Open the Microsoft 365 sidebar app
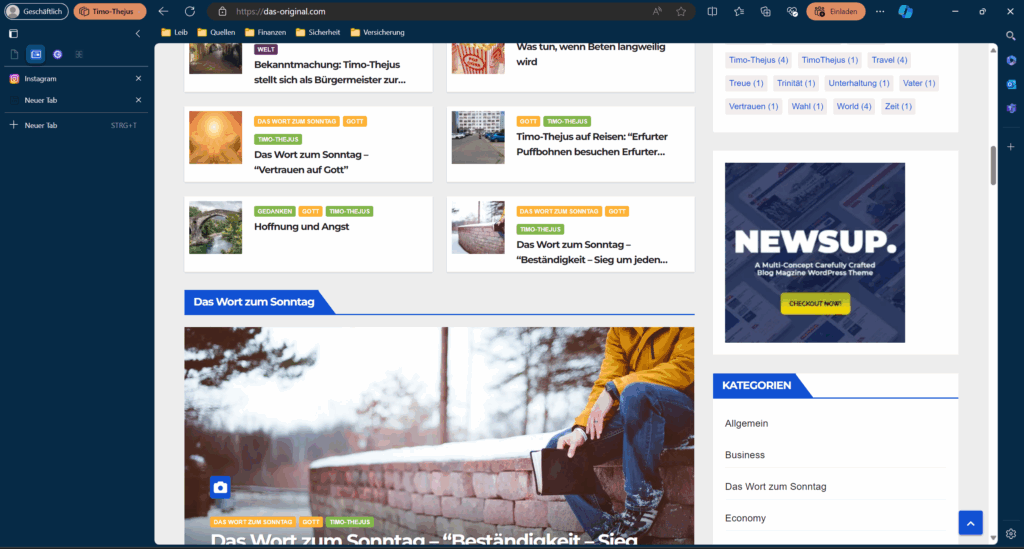The height and width of the screenshot is (549, 1024). coord(1011,60)
